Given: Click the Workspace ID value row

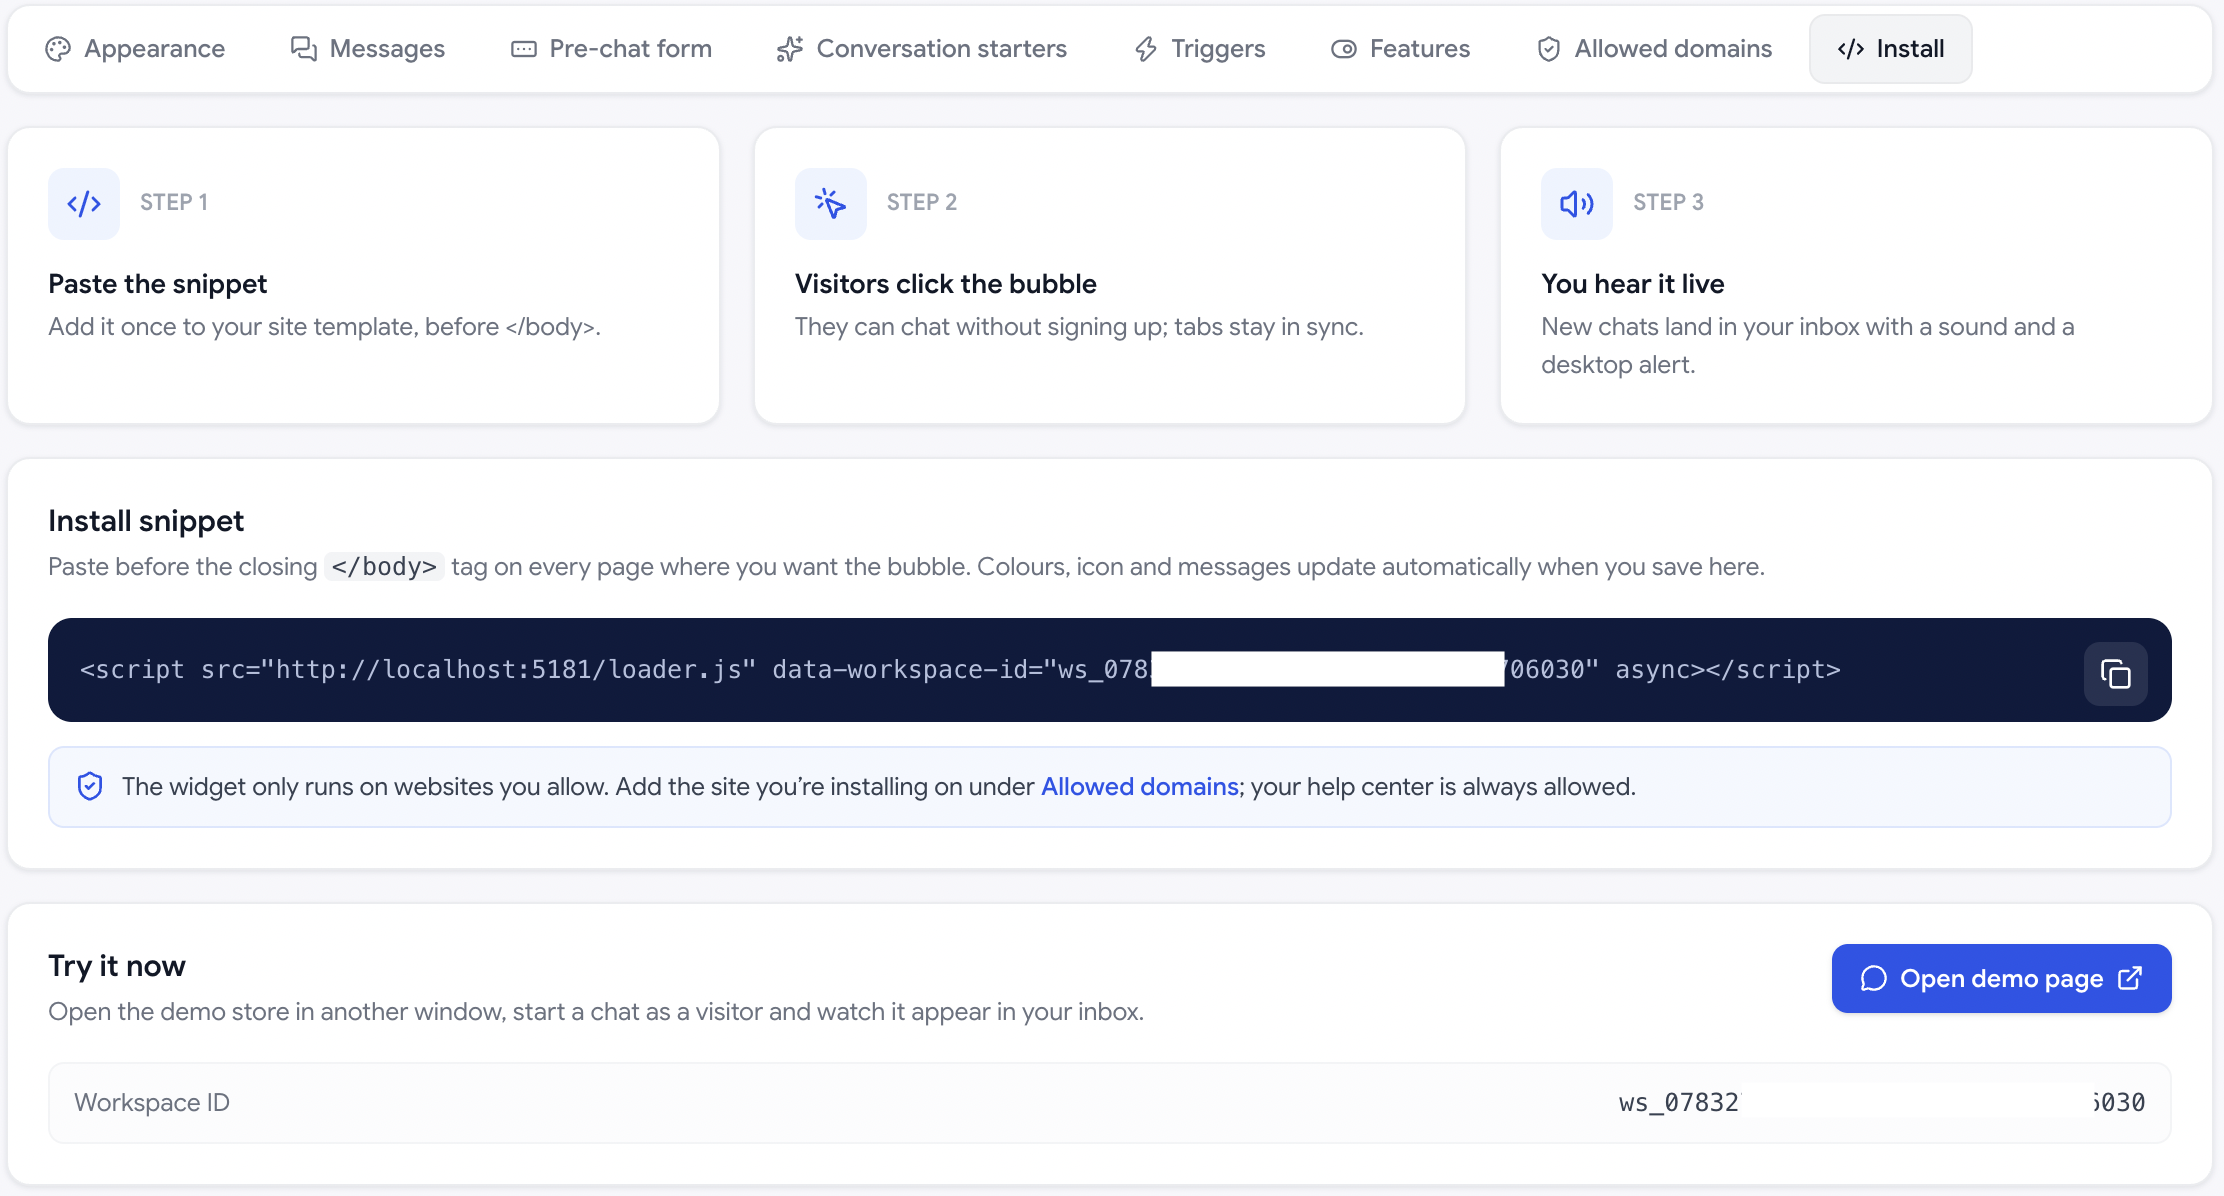Looking at the screenshot, I should coord(1110,1102).
